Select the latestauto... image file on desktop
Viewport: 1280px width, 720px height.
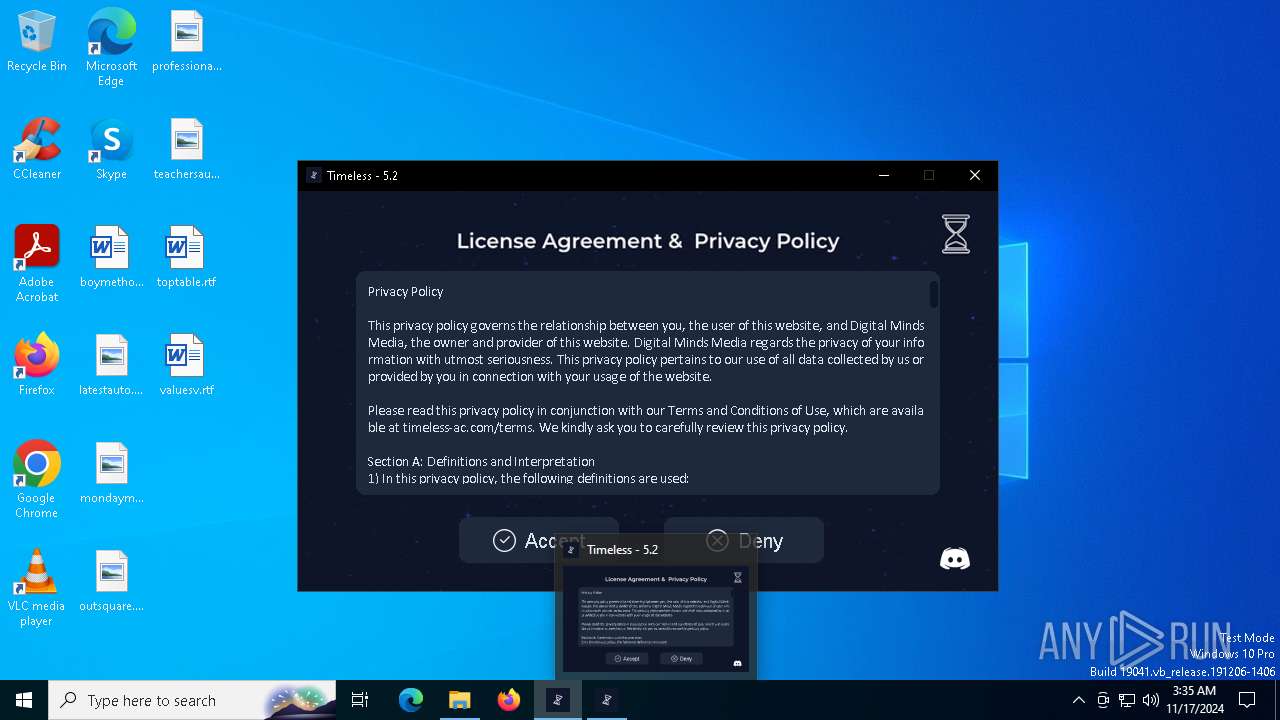pyautogui.click(x=111, y=366)
